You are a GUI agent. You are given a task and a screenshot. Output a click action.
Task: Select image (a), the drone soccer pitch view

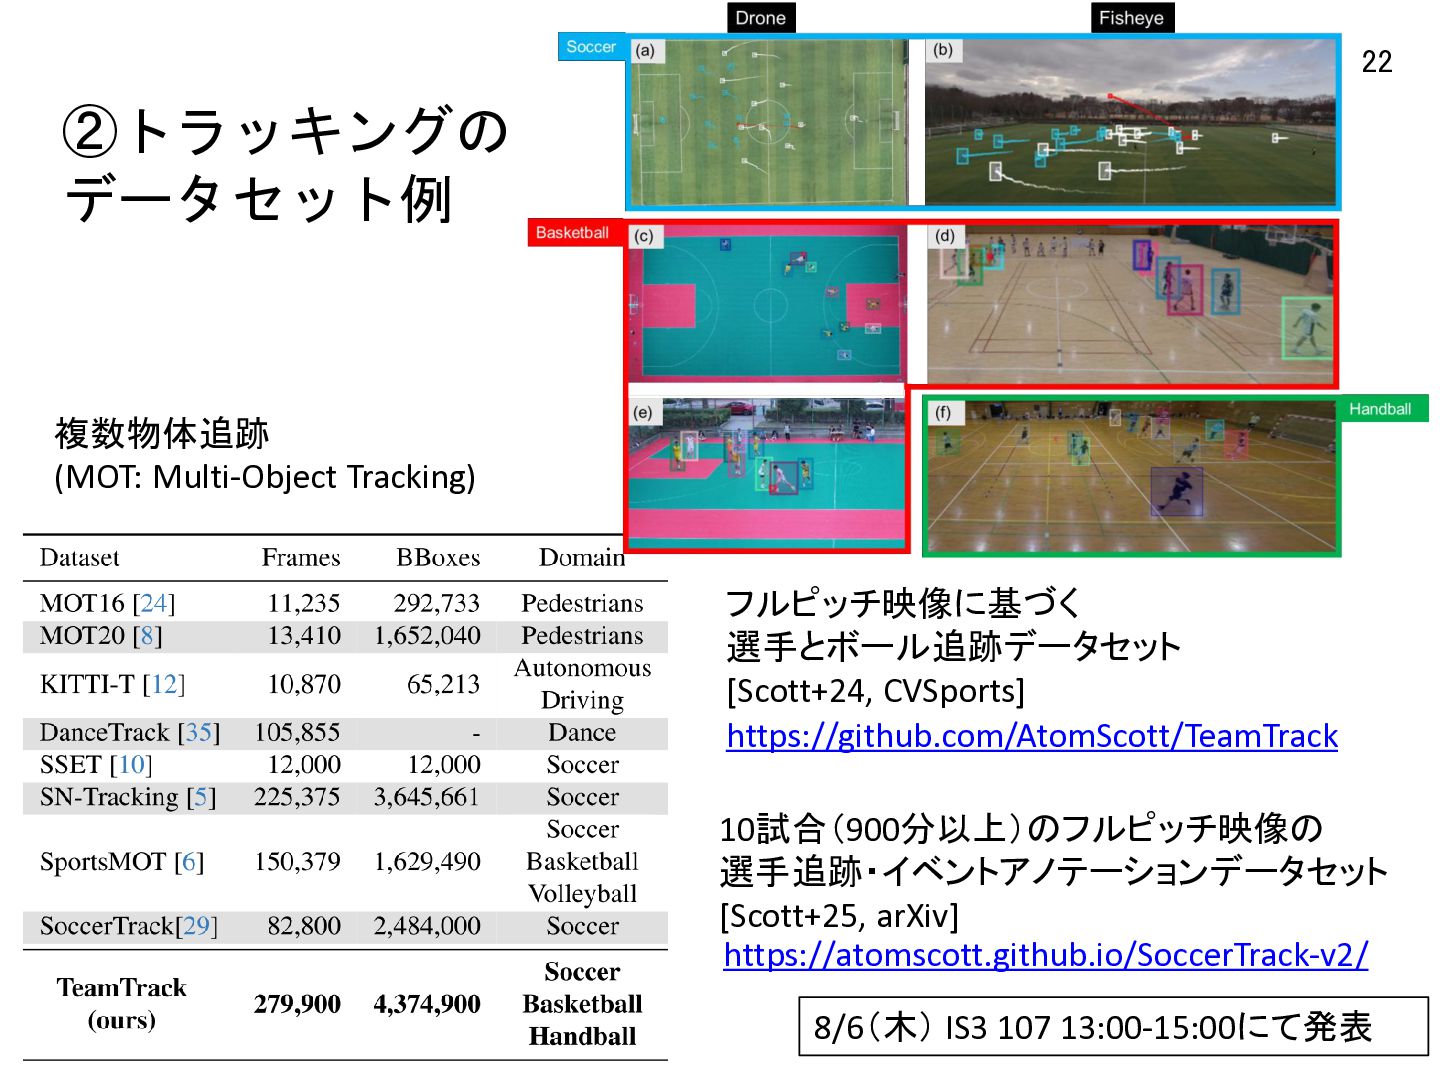click(768, 121)
